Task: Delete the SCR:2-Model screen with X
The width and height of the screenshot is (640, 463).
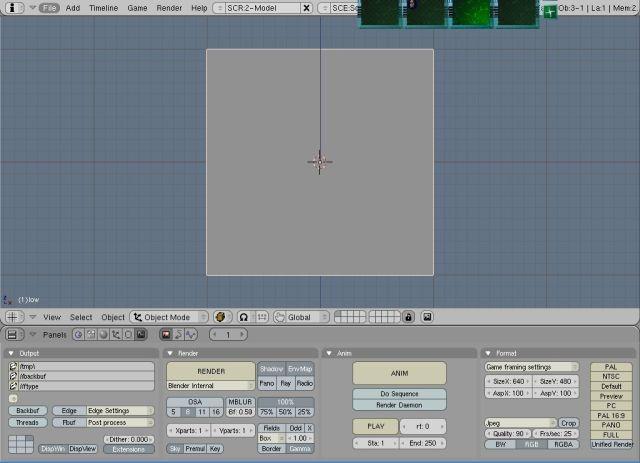Action: coord(306,8)
